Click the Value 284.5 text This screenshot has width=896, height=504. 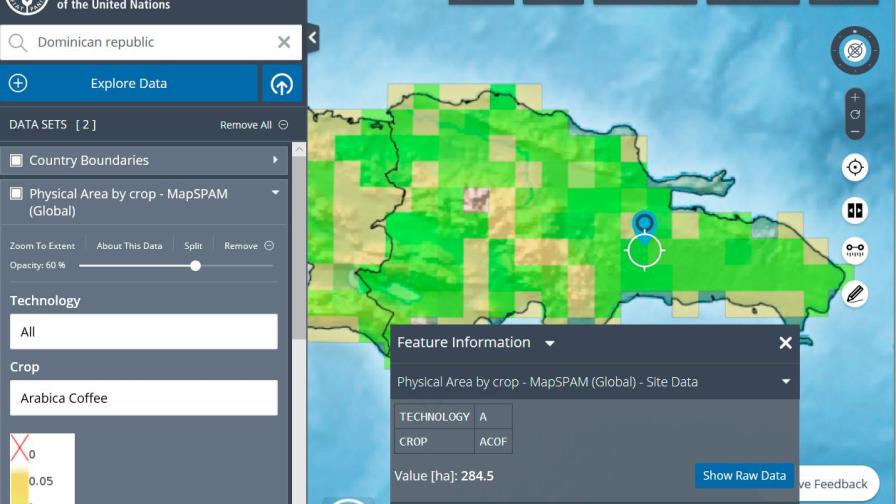[x=443, y=475]
